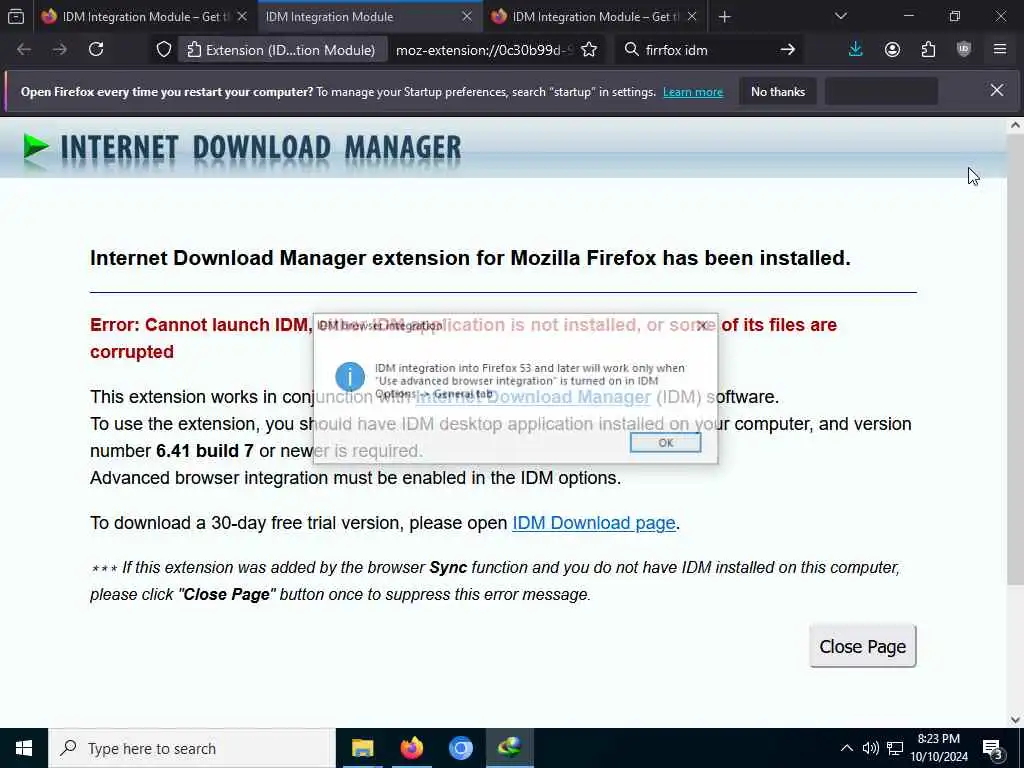Click the Close Page button

point(863,647)
